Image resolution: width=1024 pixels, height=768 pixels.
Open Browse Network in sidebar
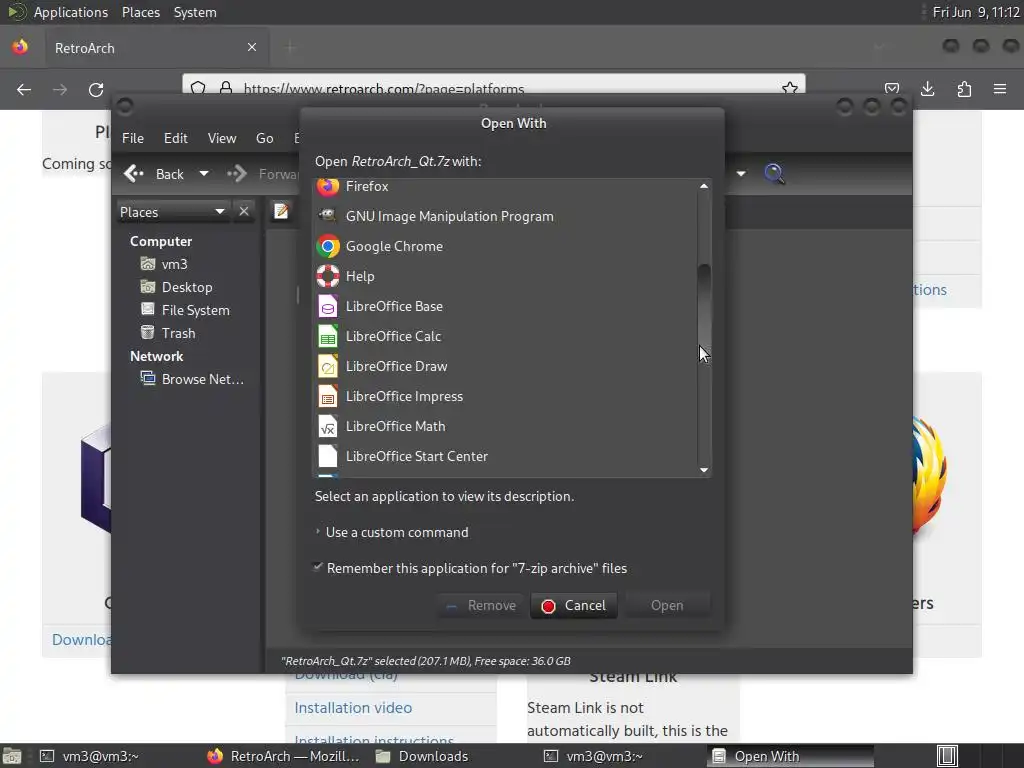[202, 379]
